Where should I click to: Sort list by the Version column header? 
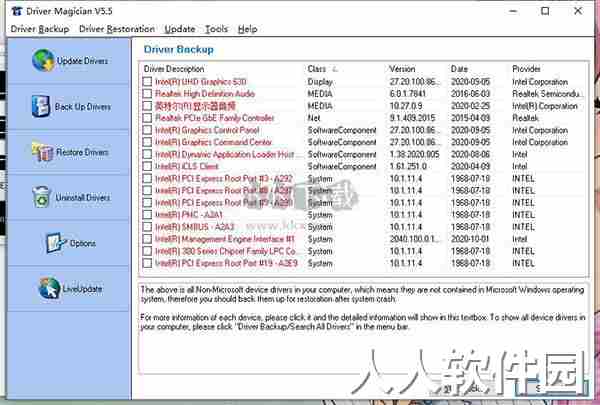402,69
